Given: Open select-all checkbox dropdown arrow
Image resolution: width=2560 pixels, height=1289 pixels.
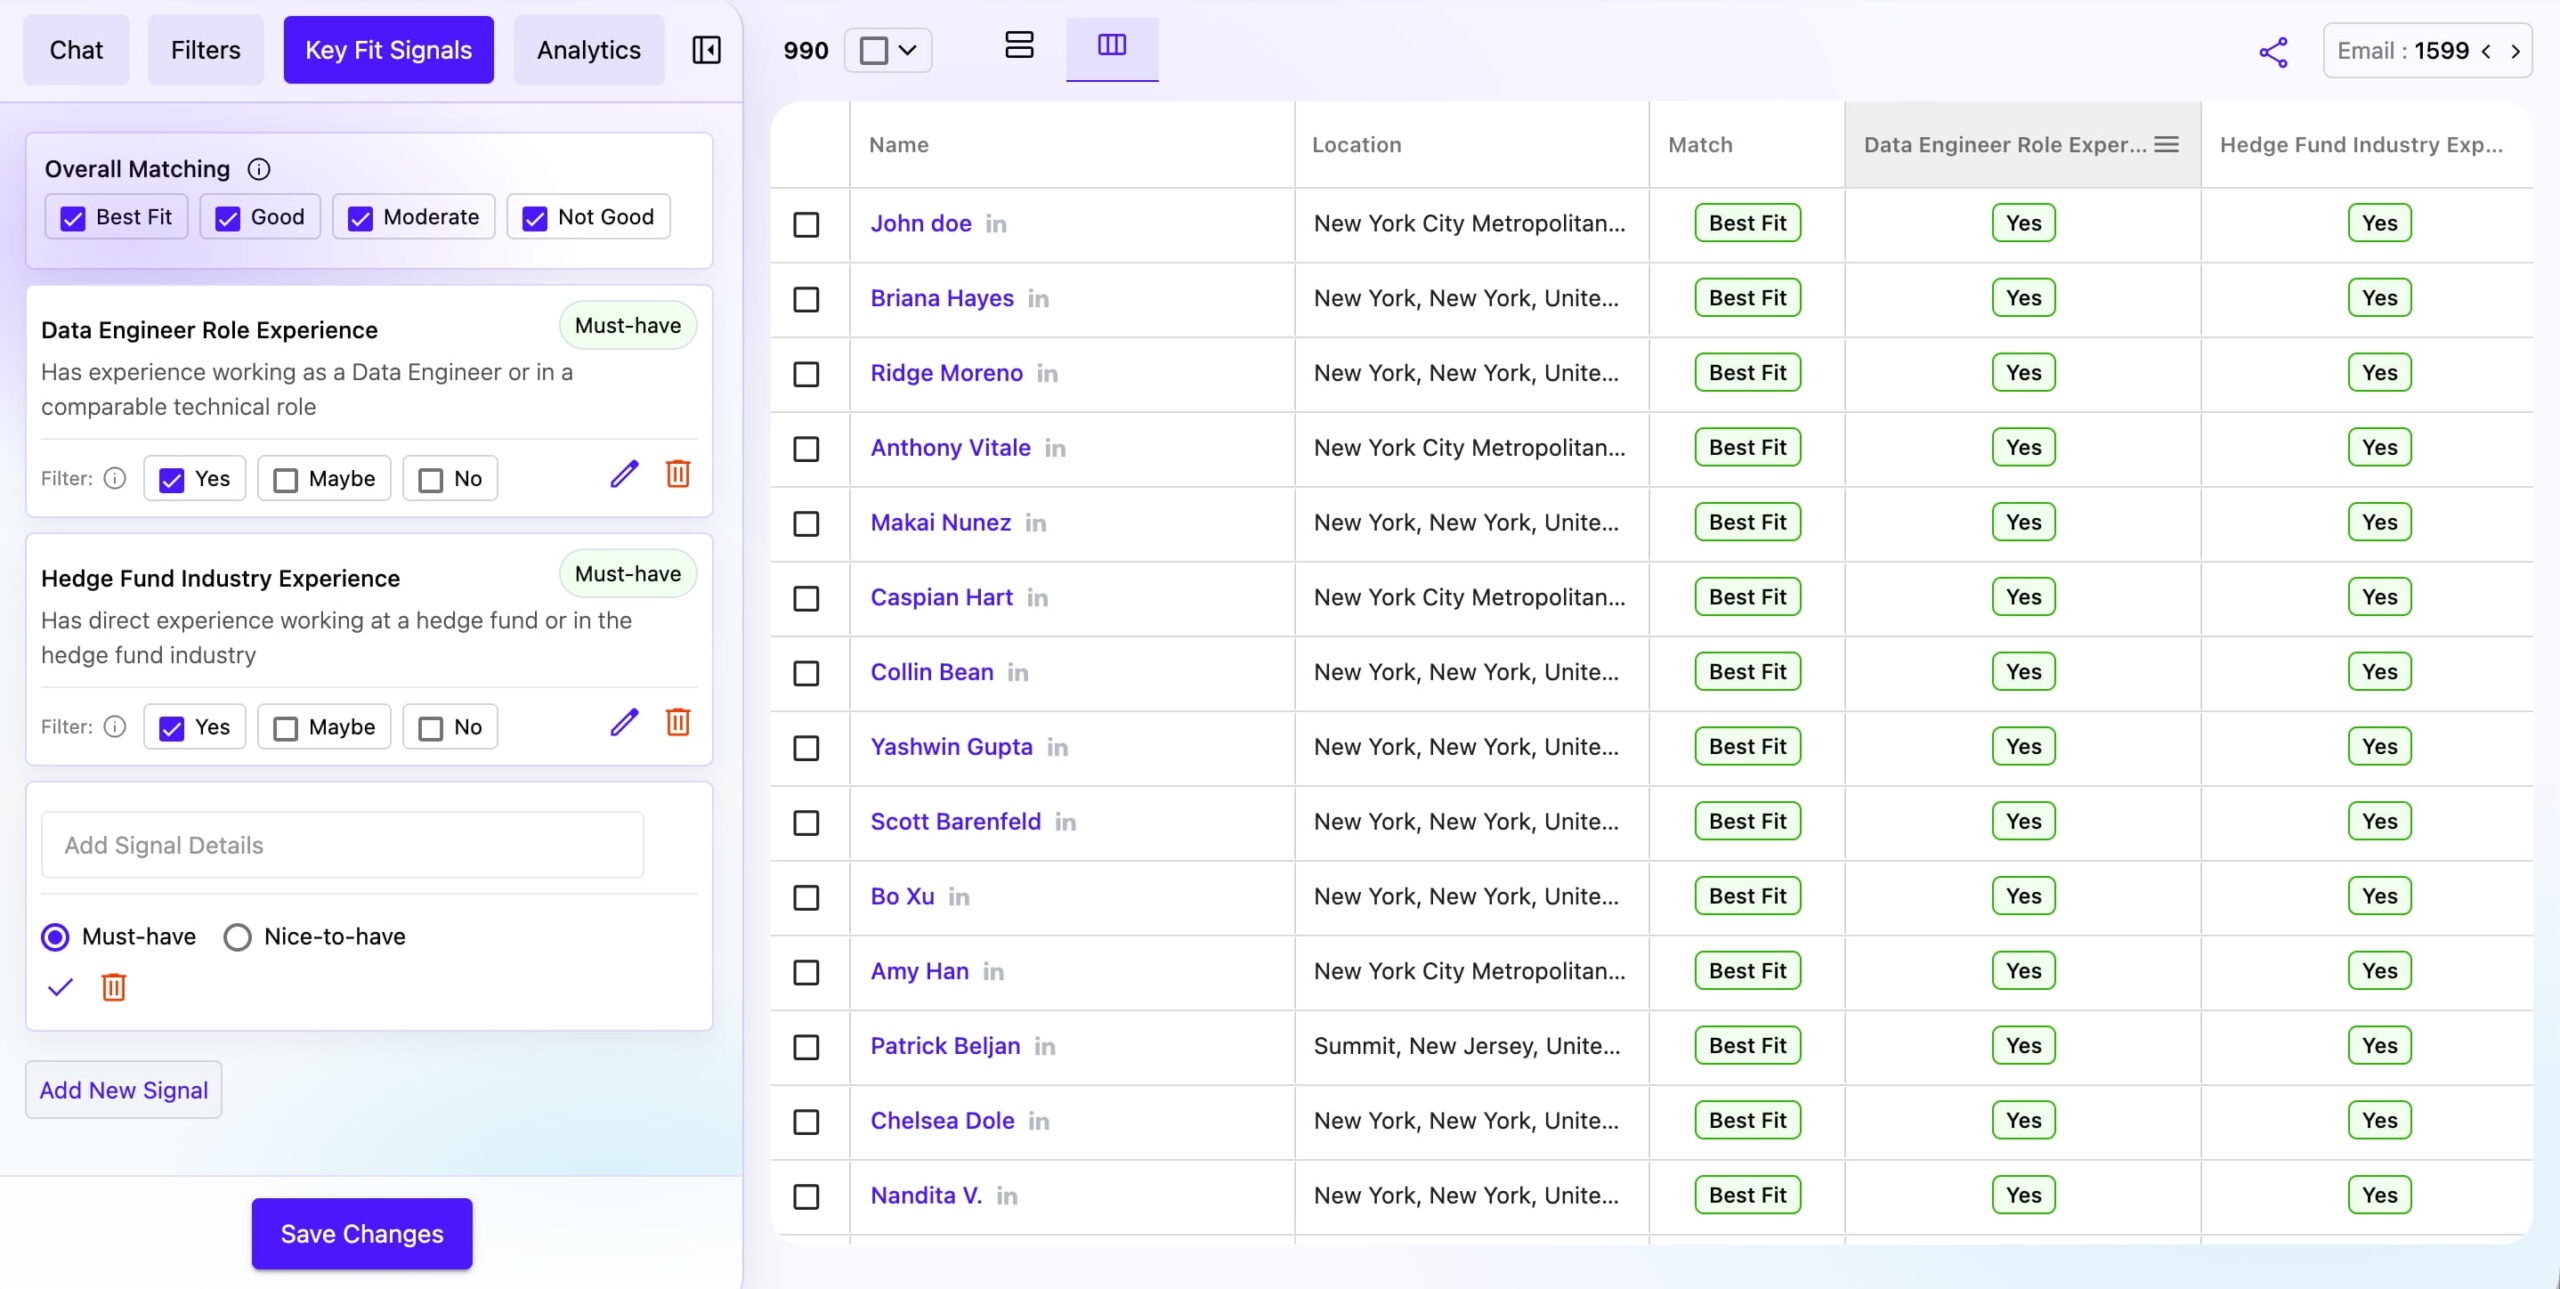Looking at the screenshot, I should coord(908,50).
